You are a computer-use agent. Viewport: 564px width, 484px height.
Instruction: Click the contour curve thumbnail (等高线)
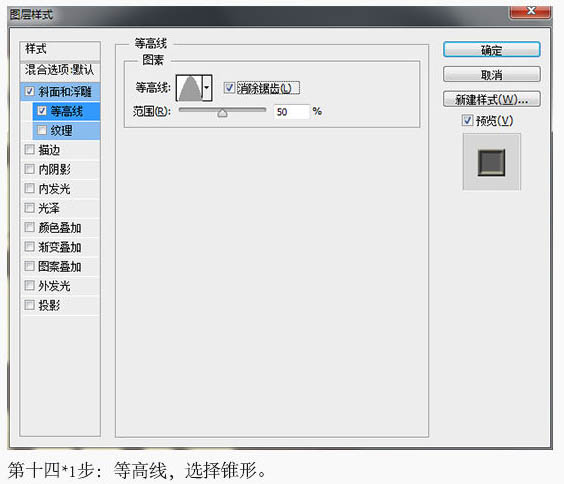[190, 87]
